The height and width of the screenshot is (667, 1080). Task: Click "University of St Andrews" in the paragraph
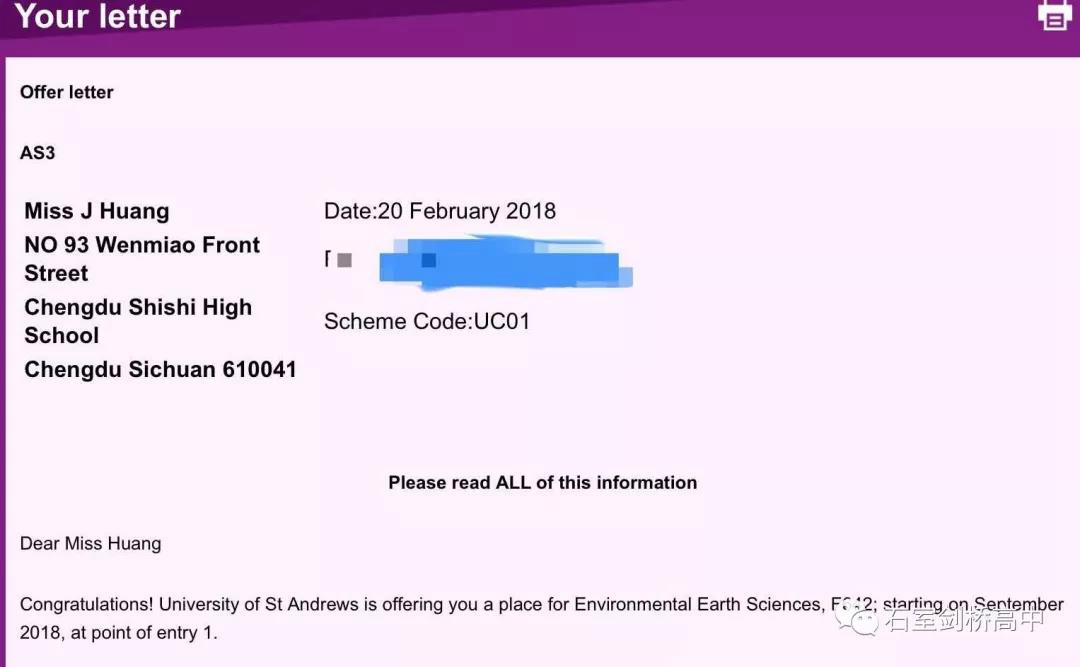pyautogui.click(x=252, y=605)
